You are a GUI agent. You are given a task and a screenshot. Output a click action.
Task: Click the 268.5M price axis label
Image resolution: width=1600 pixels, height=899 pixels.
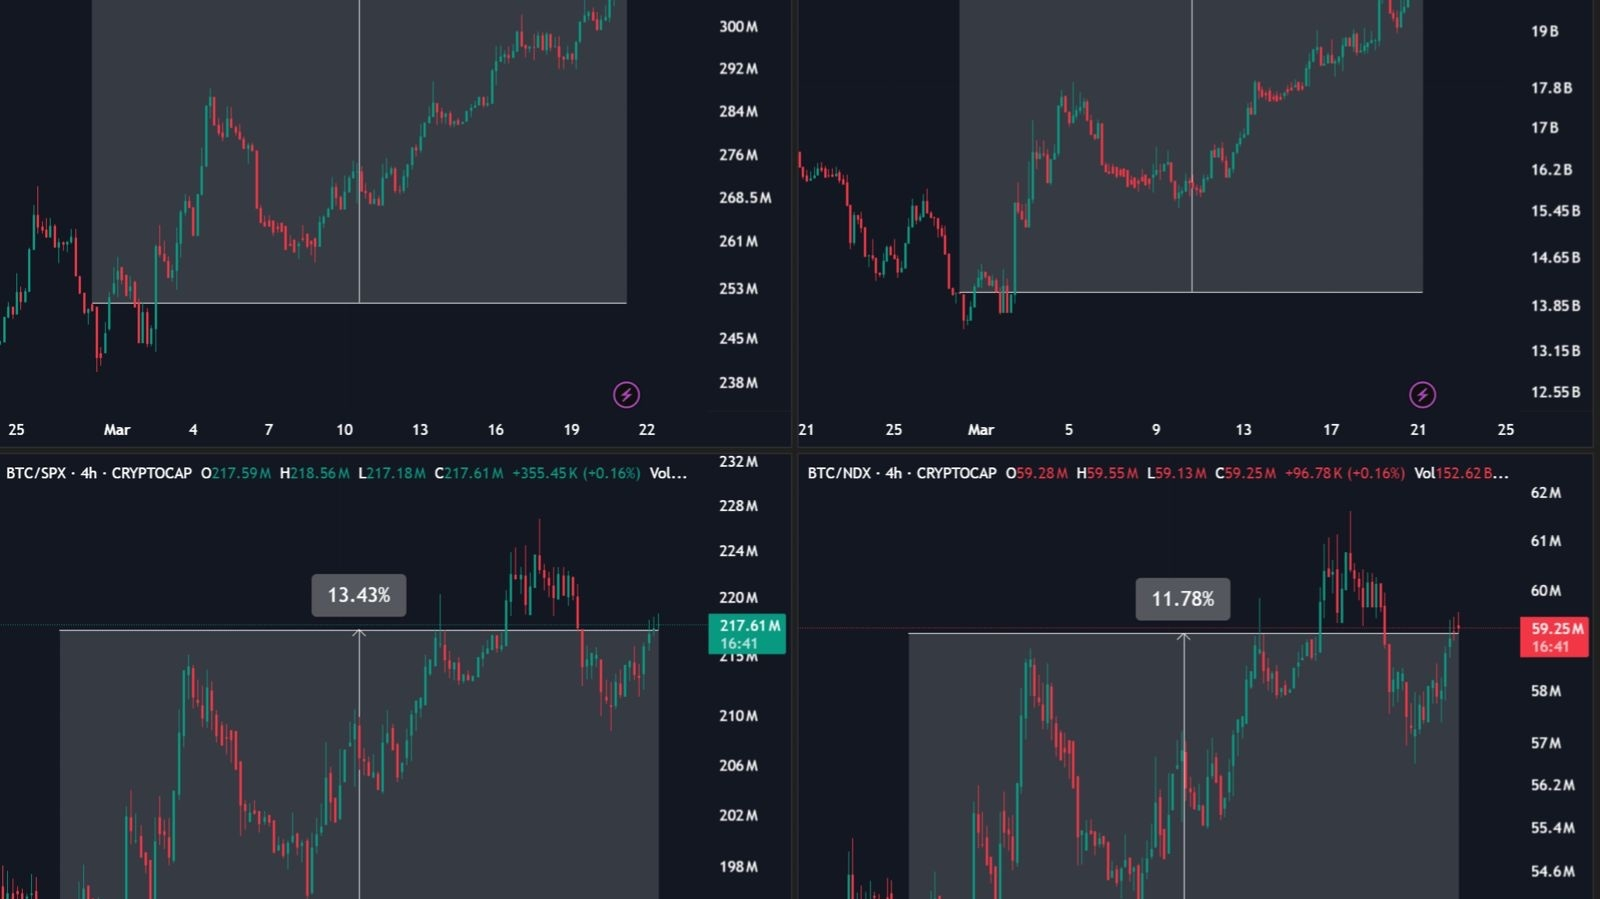click(x=745, y=198)
